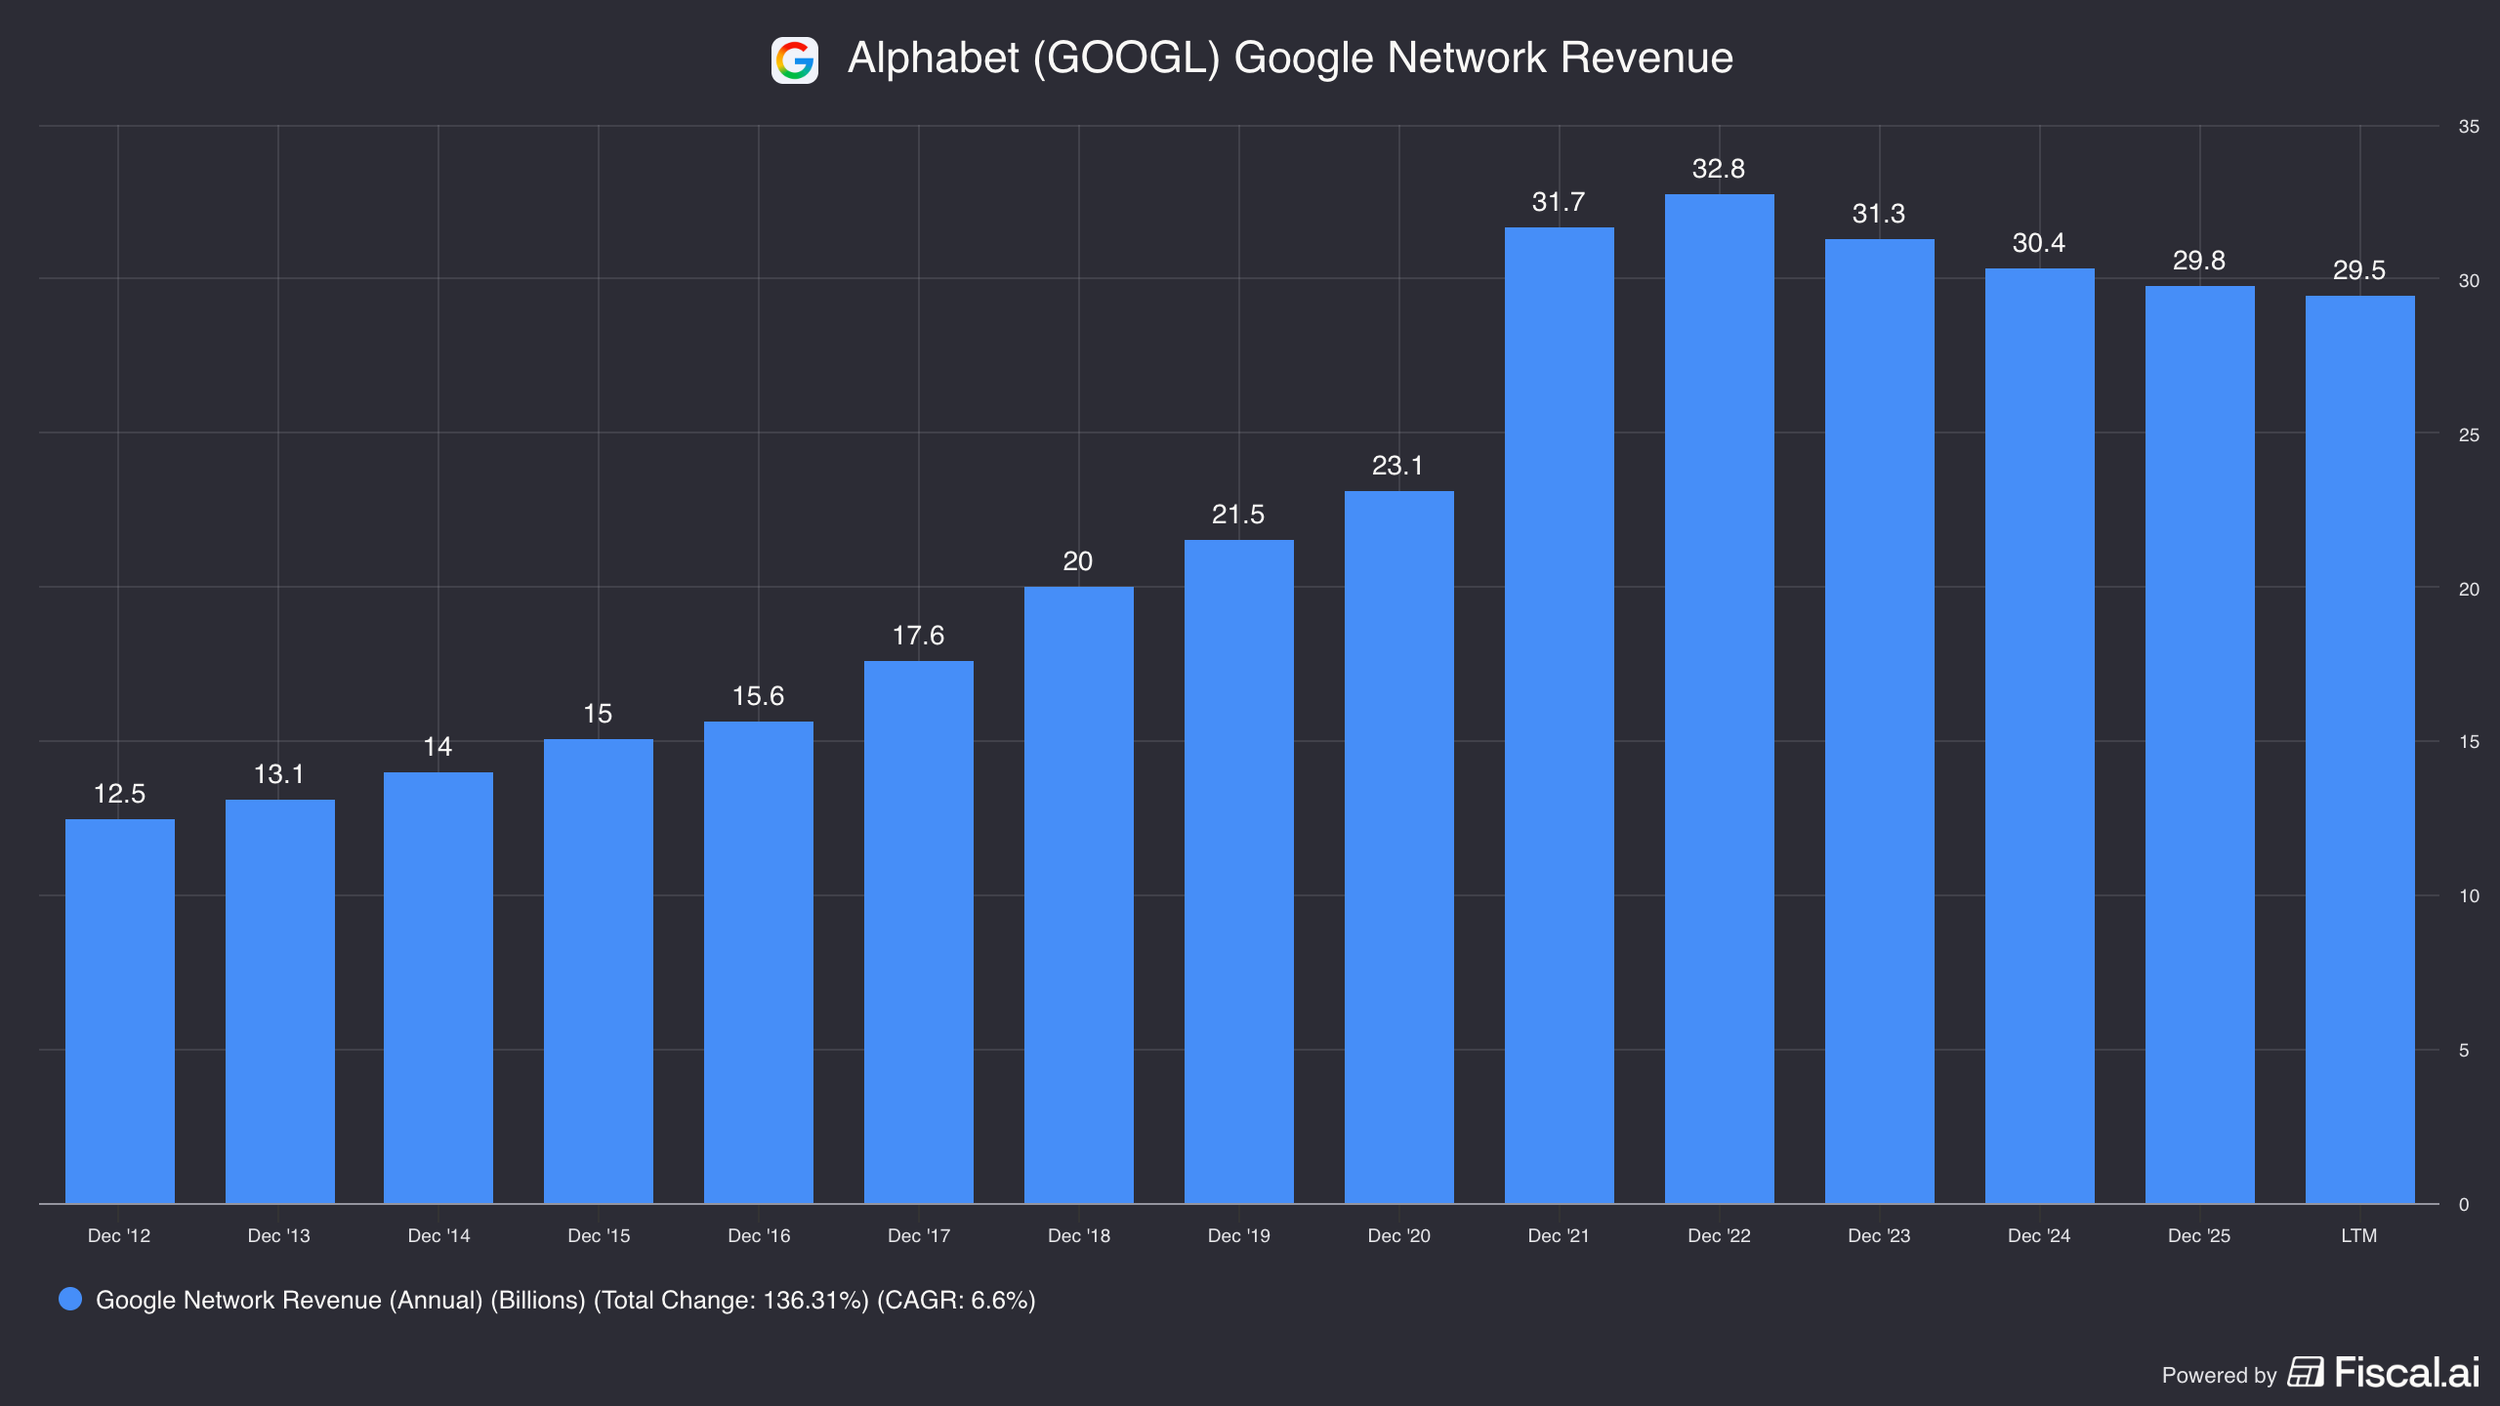Click the Dec '25 x-axis label

point(2199,1236)
